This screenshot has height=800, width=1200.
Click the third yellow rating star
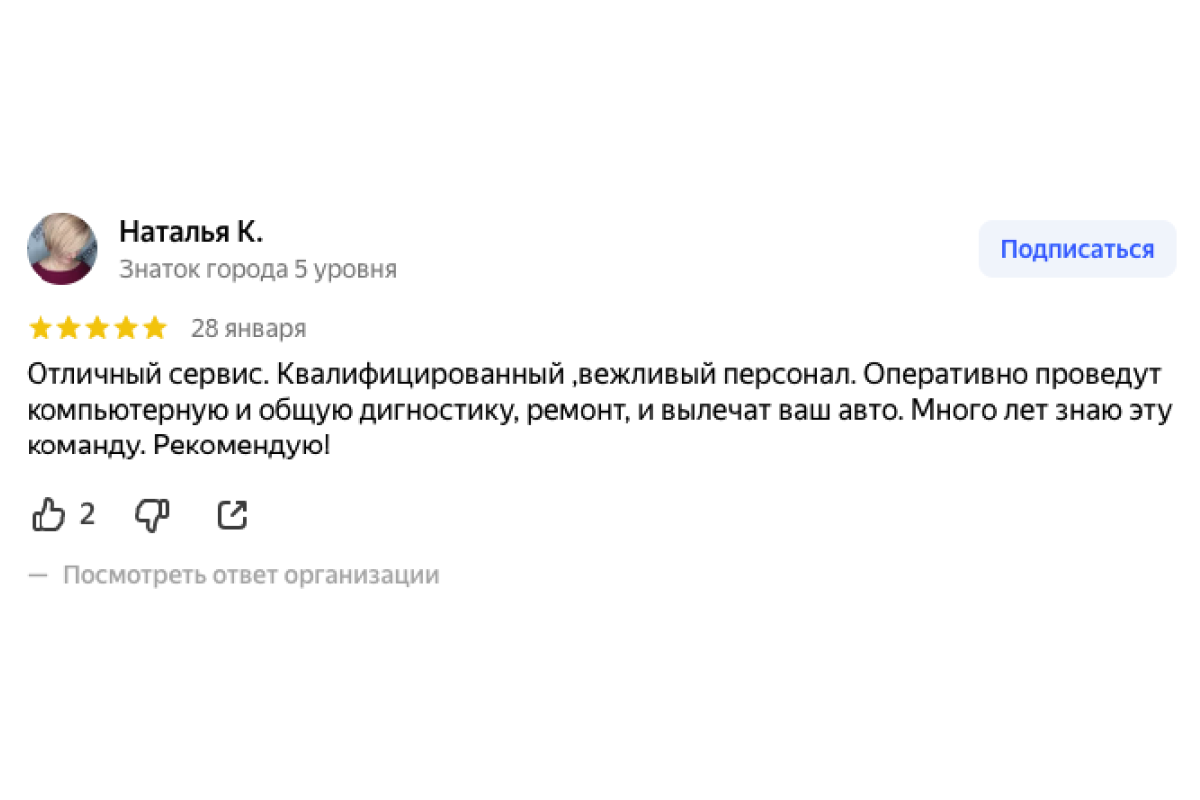tap(97, 328)
